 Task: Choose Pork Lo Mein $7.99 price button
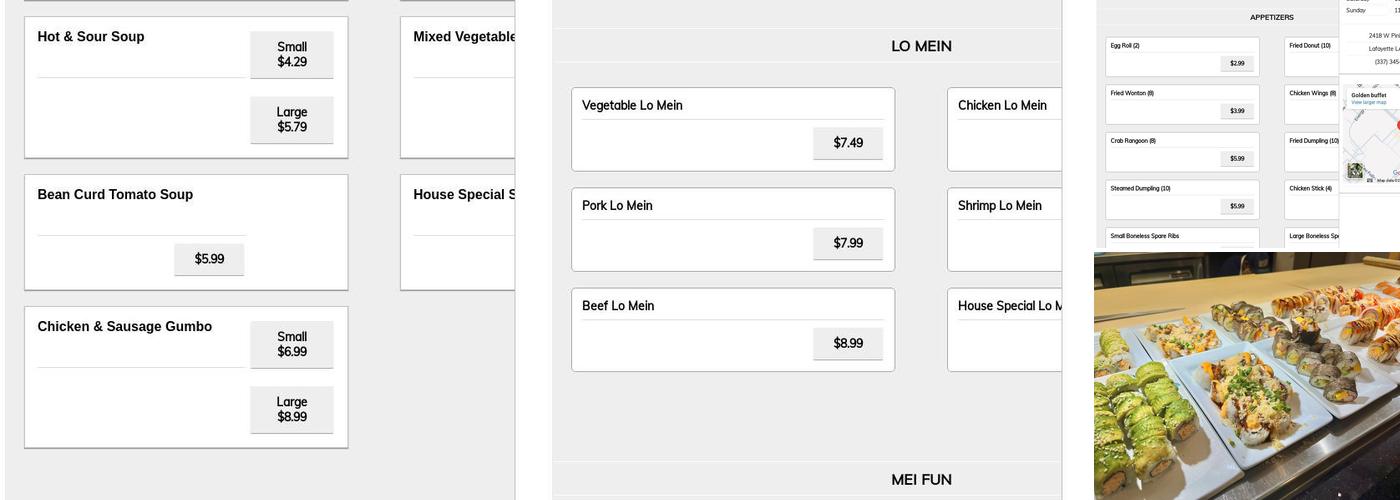click(x=848, y=243)
